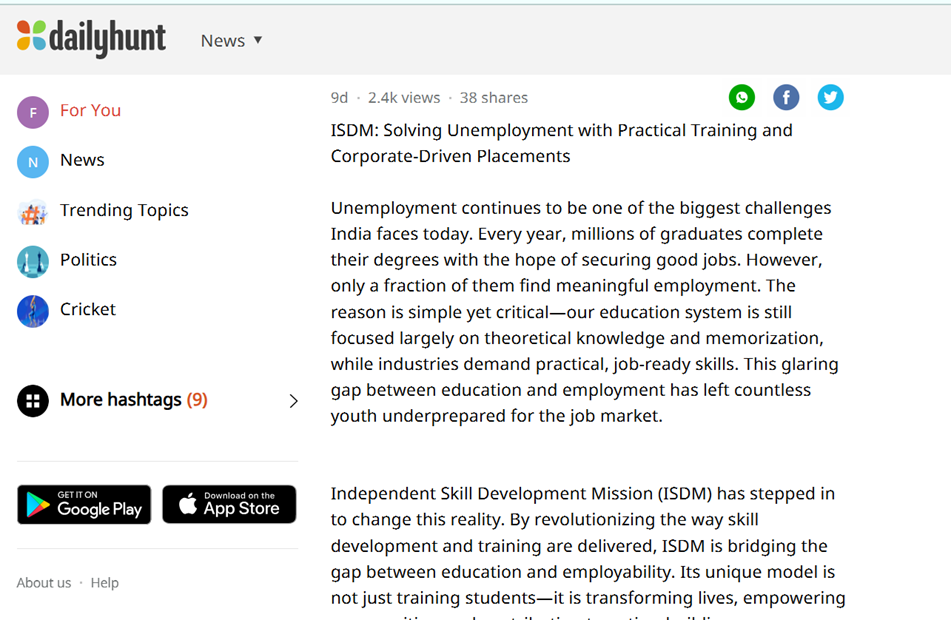
Task: Open the News dropdown in header
Action: click(231, 40)
